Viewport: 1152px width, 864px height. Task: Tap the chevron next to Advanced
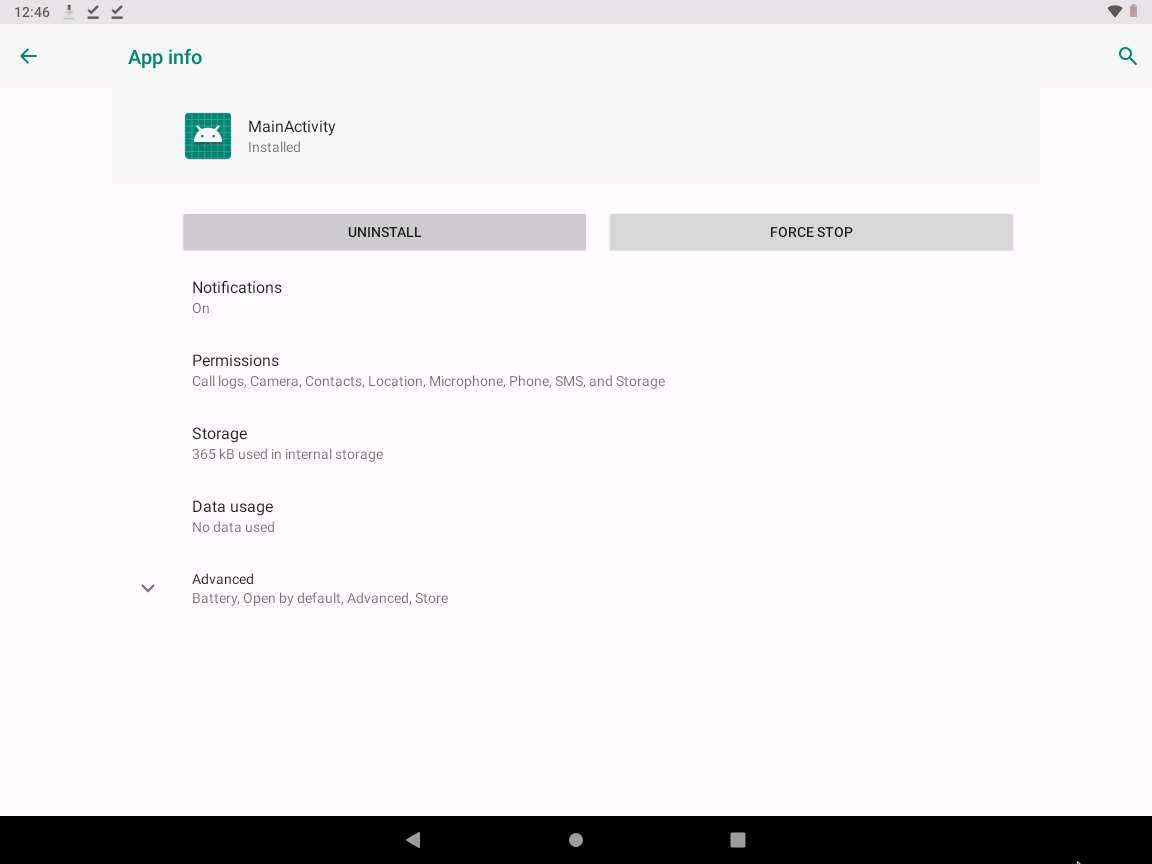click(x=148, y=588)
